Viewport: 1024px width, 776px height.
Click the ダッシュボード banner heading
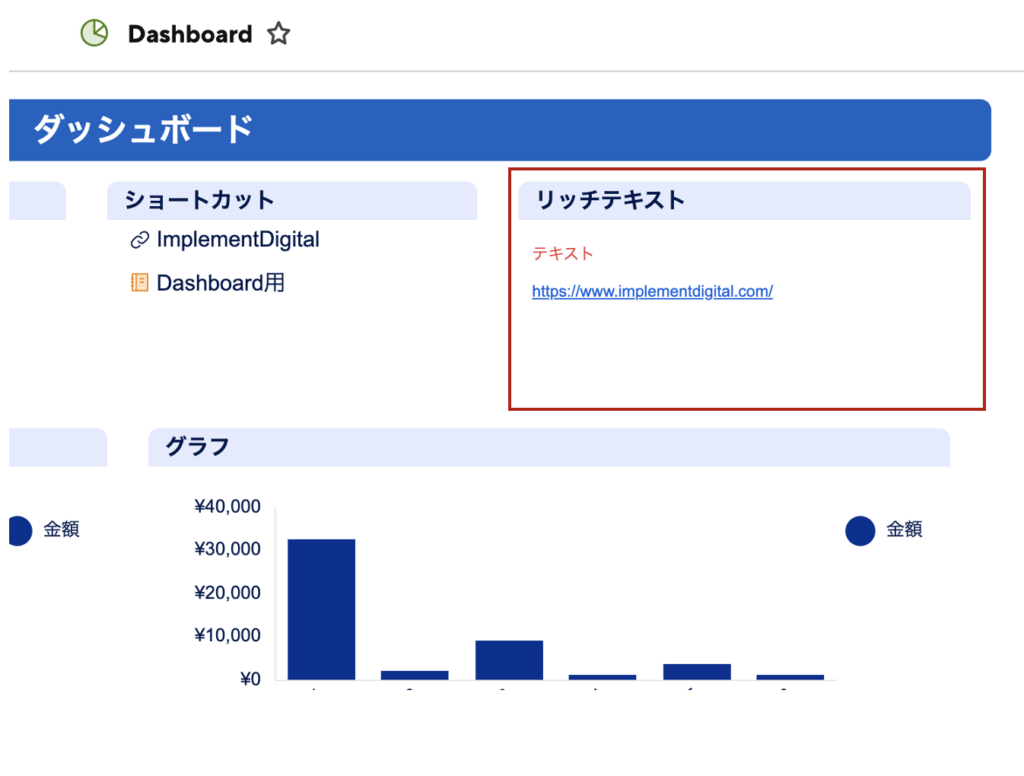(x=144, y=129)
